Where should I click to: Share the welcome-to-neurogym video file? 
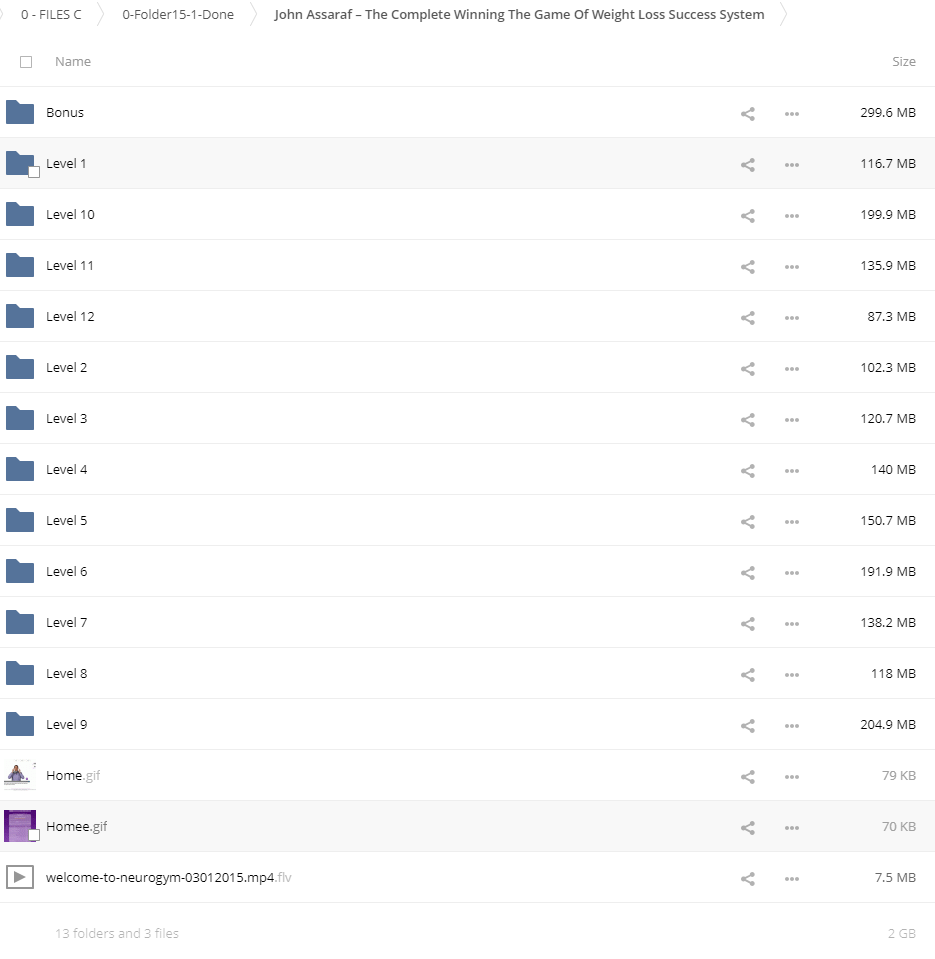[747, 879]
